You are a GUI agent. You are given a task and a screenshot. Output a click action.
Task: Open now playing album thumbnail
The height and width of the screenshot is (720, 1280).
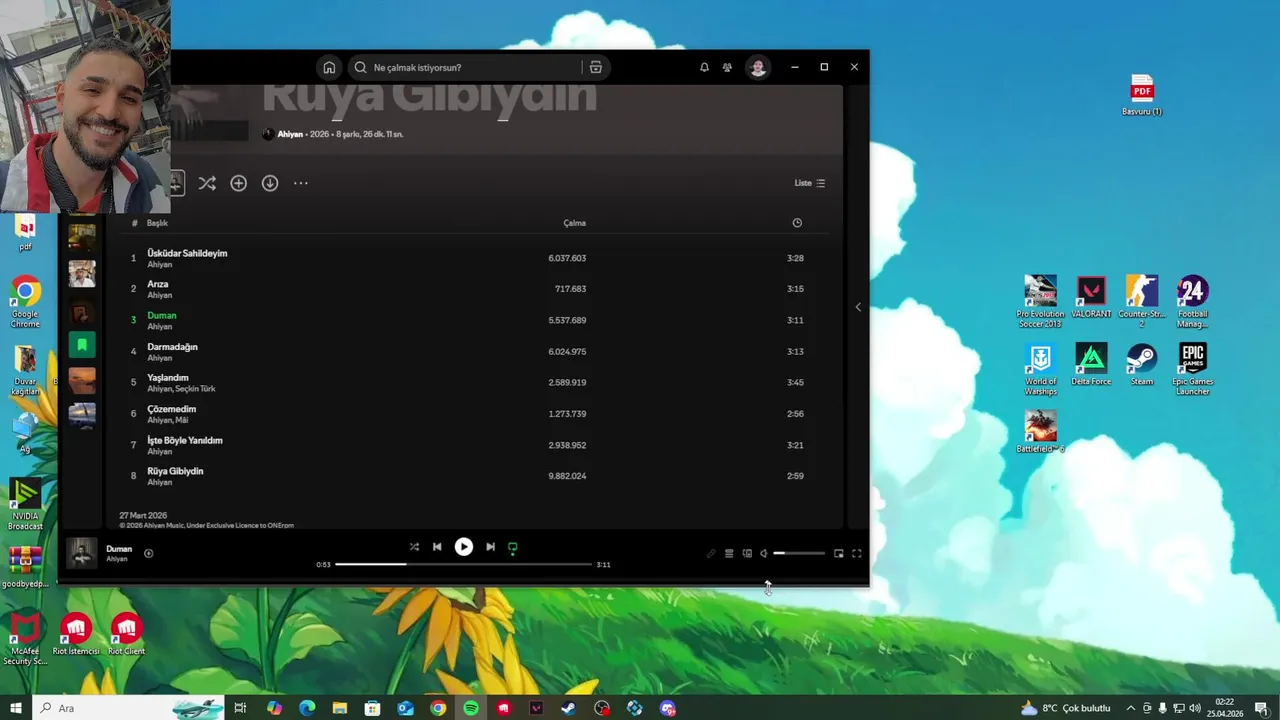tap(82, 553)
